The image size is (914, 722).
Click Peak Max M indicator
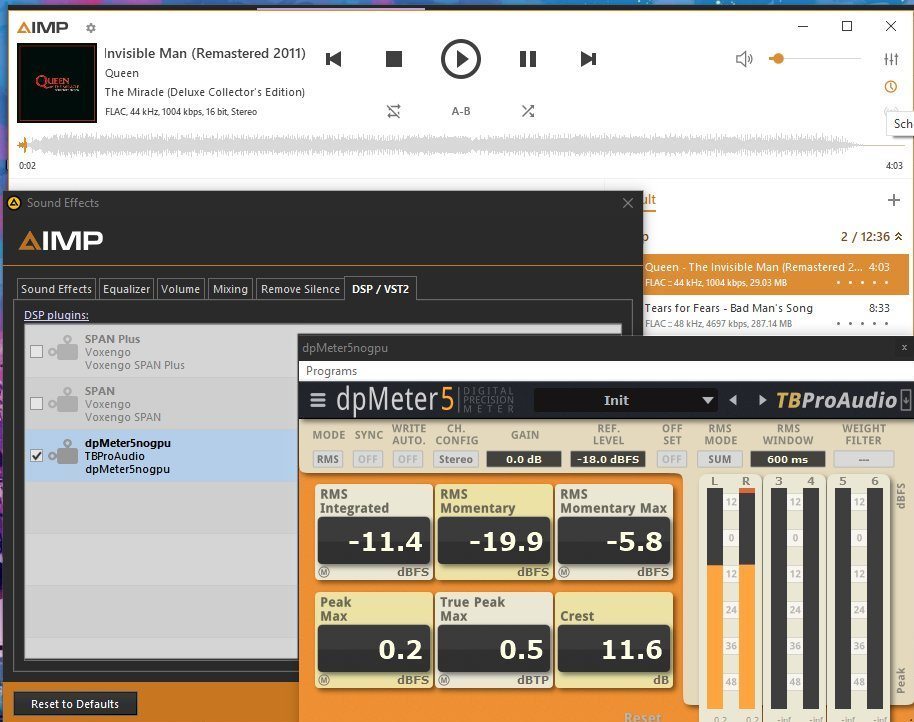(x=324, y=680)
